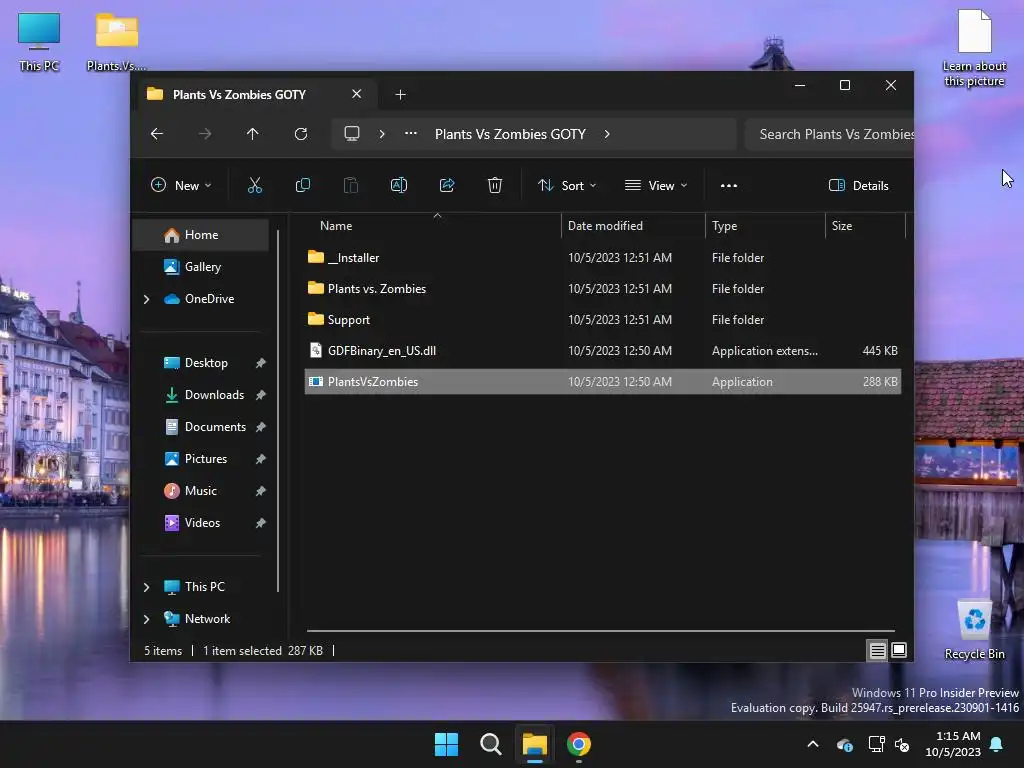
Task: Go forward with the right arrow
Action: coord(205,134)
